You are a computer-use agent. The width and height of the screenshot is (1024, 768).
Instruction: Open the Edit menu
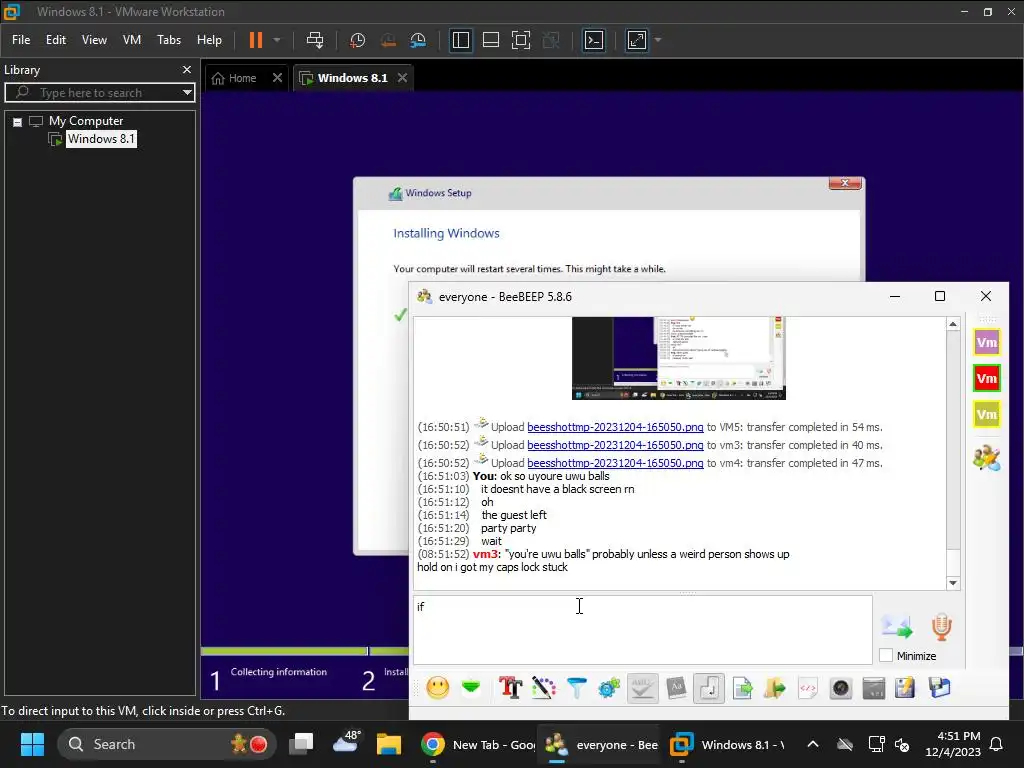coord(56,40)
